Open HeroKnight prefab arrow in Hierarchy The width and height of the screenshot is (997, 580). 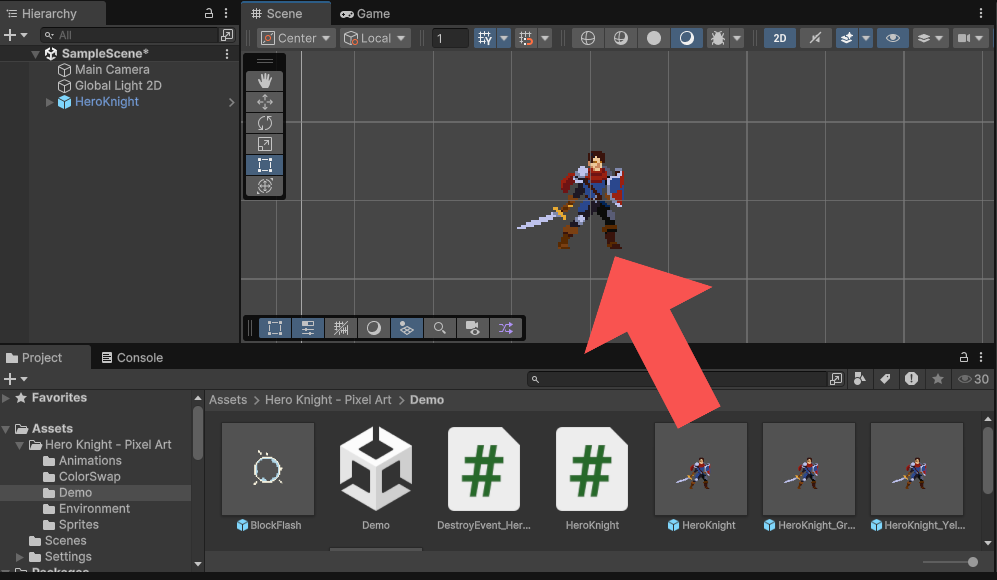231,102
